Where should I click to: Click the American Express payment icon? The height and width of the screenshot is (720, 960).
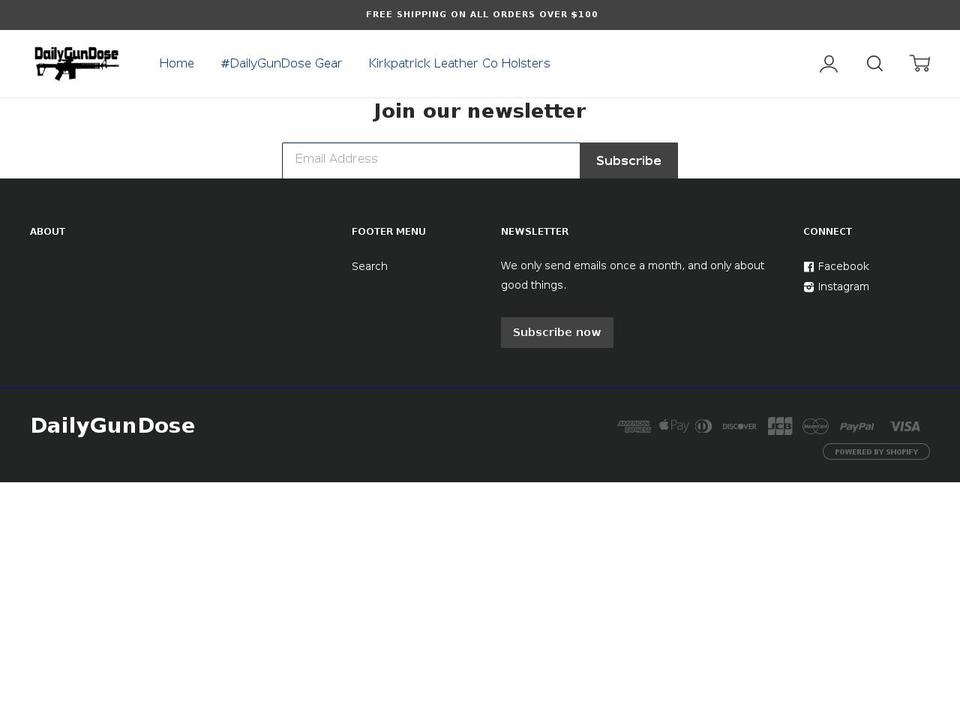click(634, 426)
